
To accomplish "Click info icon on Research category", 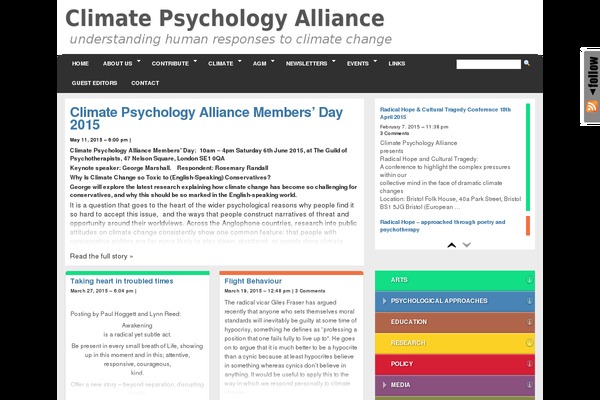I will (x=529, y=343).
